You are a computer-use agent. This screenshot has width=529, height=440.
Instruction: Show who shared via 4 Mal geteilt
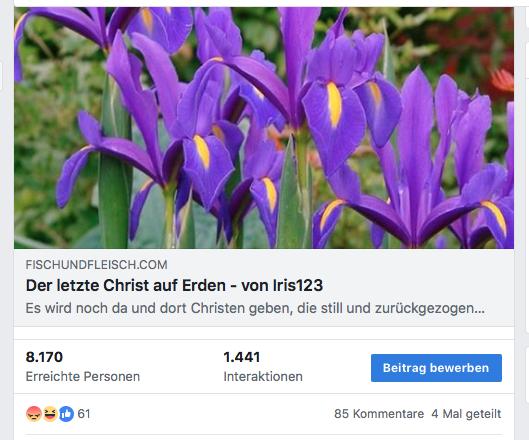pyautogui.click(x=466, y=414)
